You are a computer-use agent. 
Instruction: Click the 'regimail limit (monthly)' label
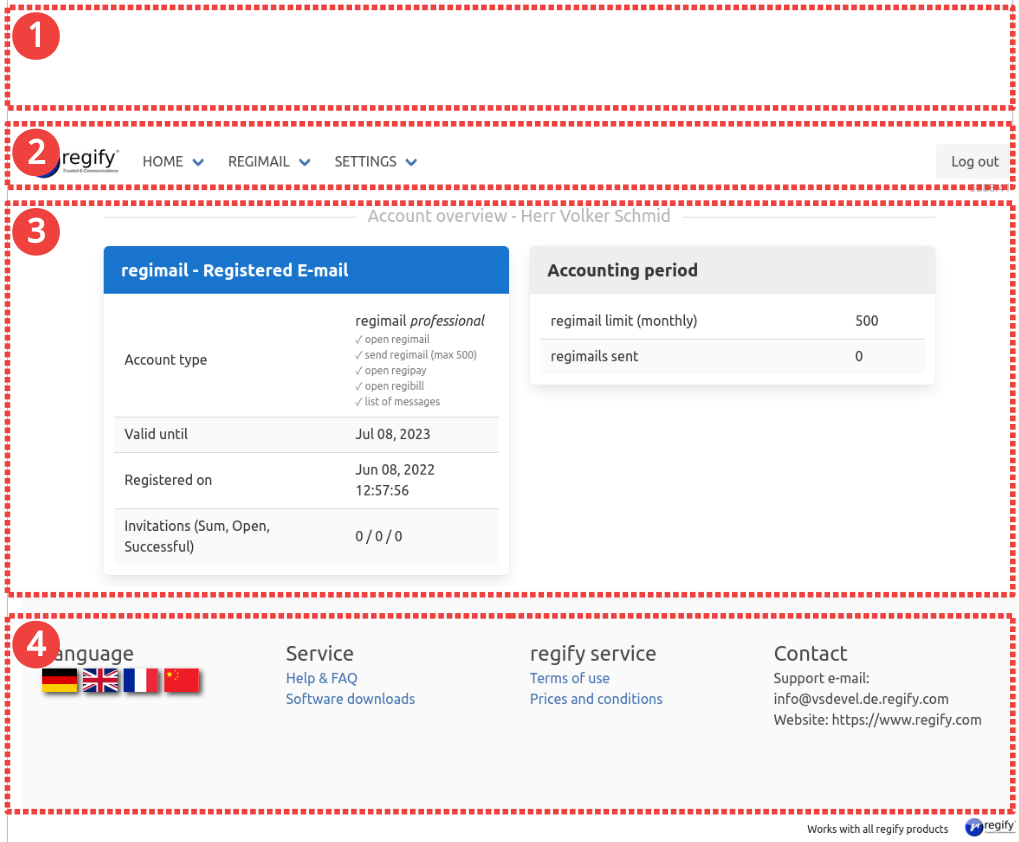[623, 320]
